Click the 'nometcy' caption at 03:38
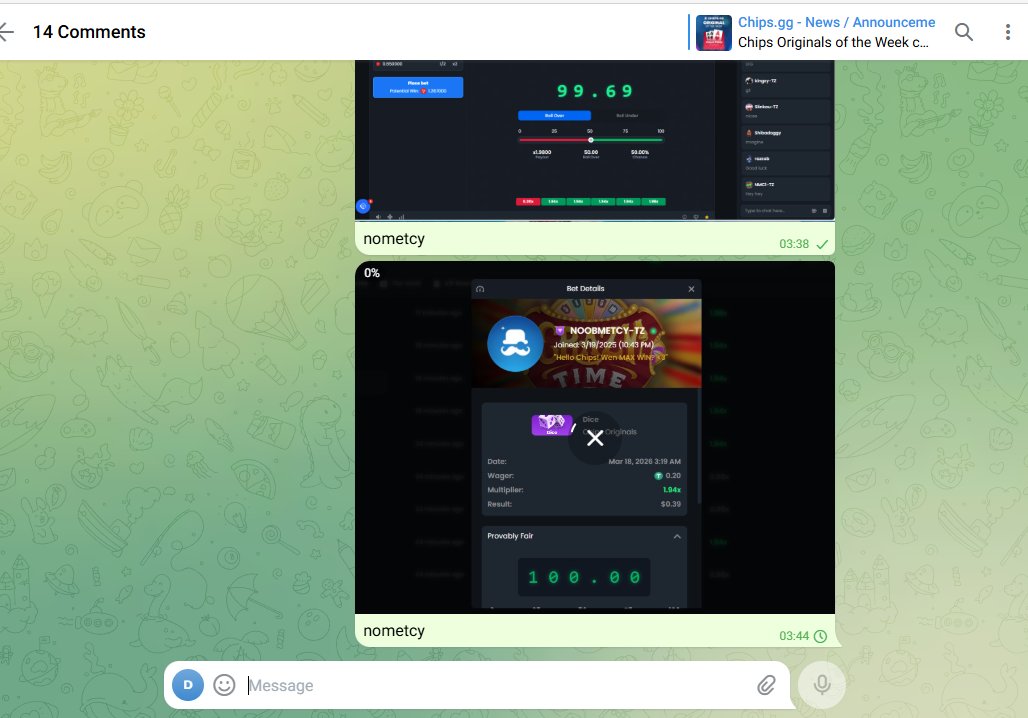 pos(394,239)
